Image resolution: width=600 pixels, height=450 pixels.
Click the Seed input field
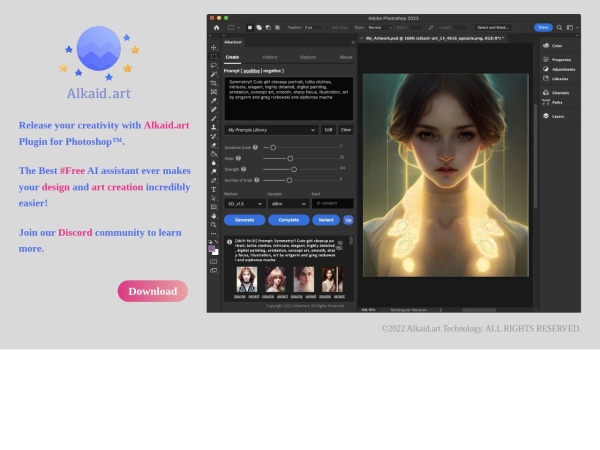point(332,203)
